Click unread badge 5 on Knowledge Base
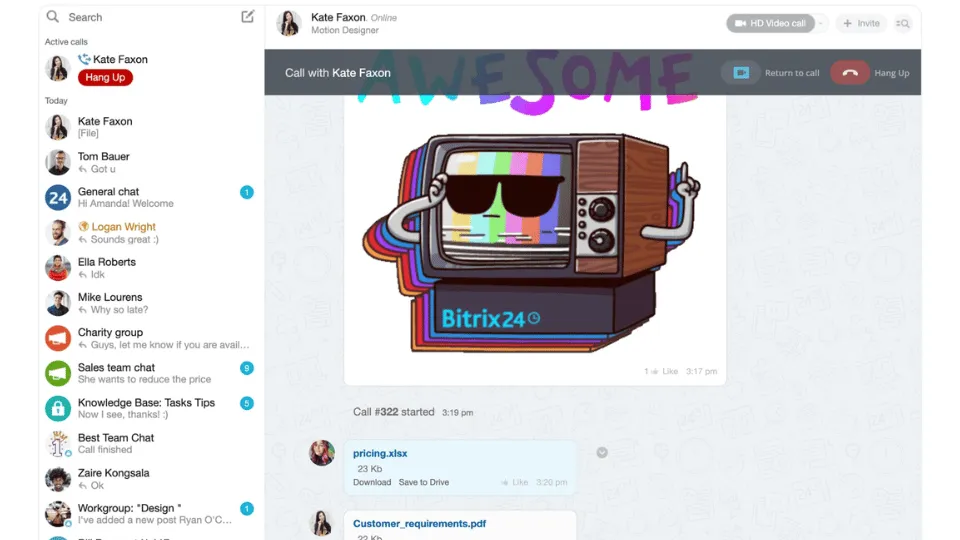Viewport: 960px width, 540px height. (x=247, y=403)
